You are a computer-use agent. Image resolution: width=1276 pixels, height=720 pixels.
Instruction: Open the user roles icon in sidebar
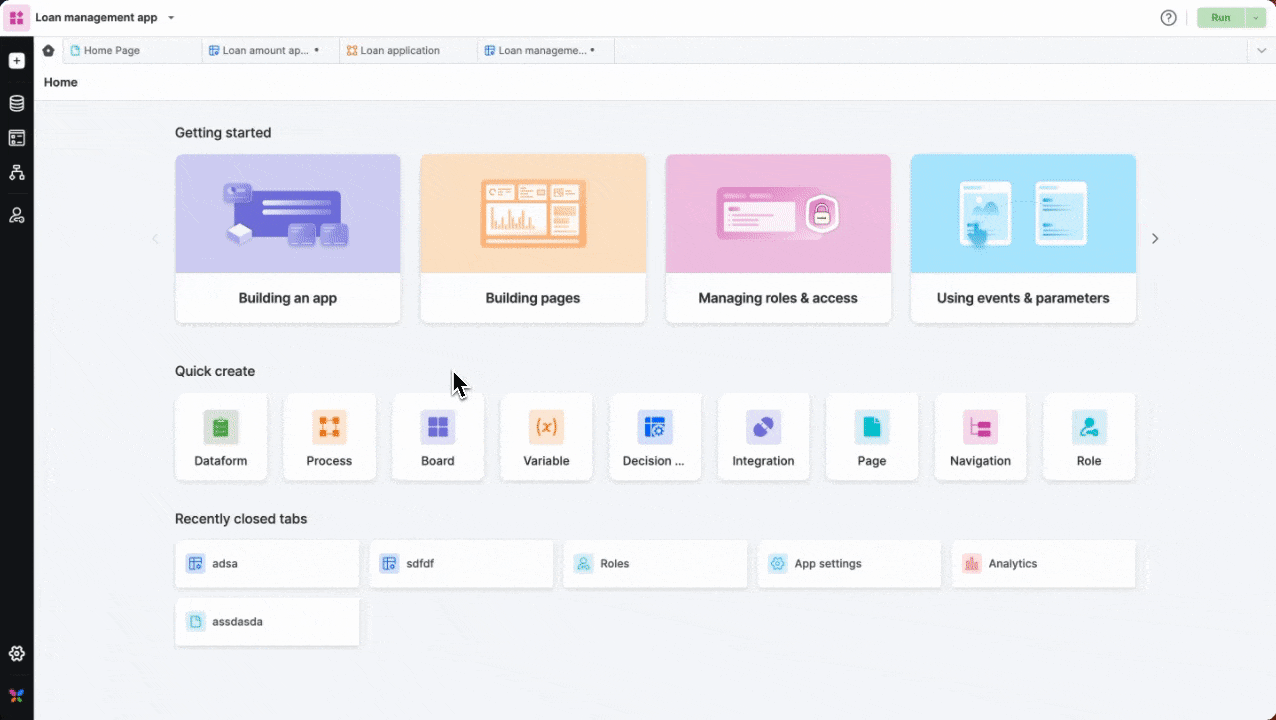(17, 215)
